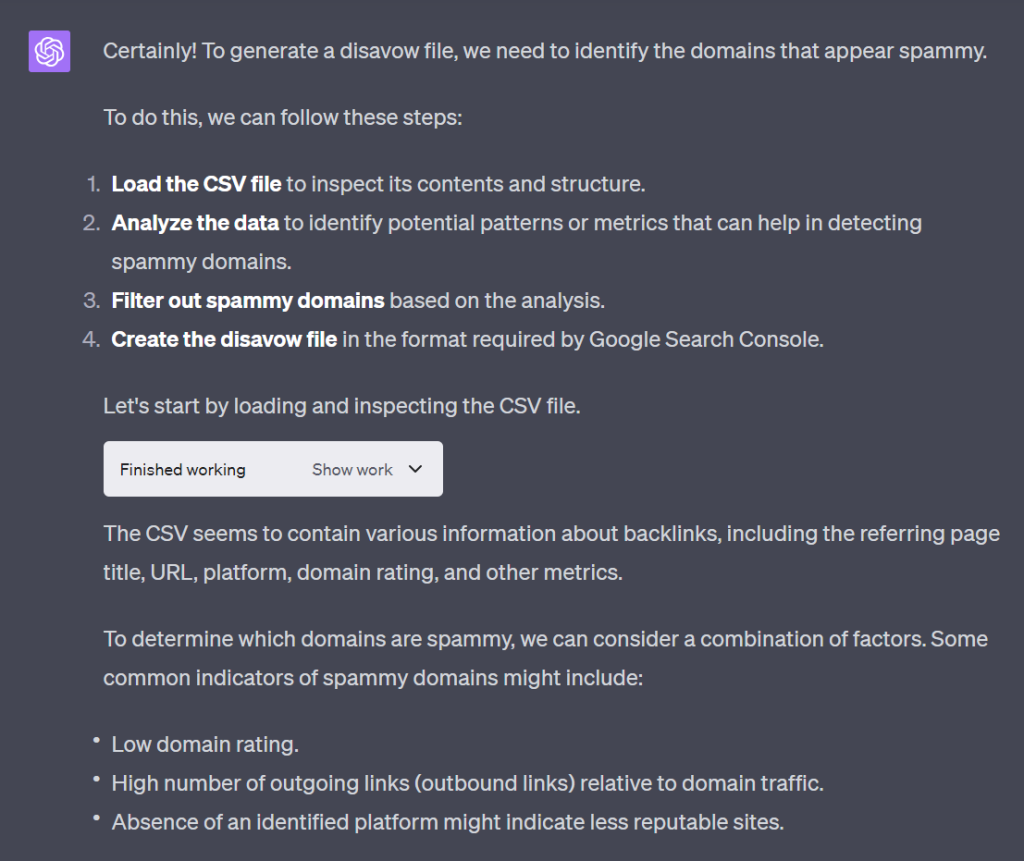Click the 'To do this, we can follow' line
Viewport: 1024px width, 861px height.
283,118
